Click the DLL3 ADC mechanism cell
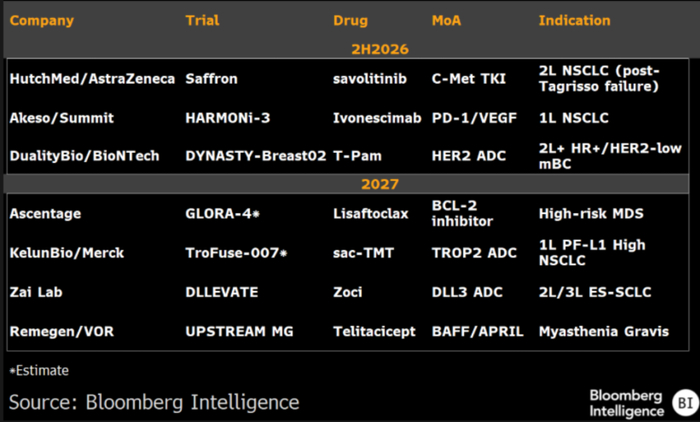 [467, 292]
